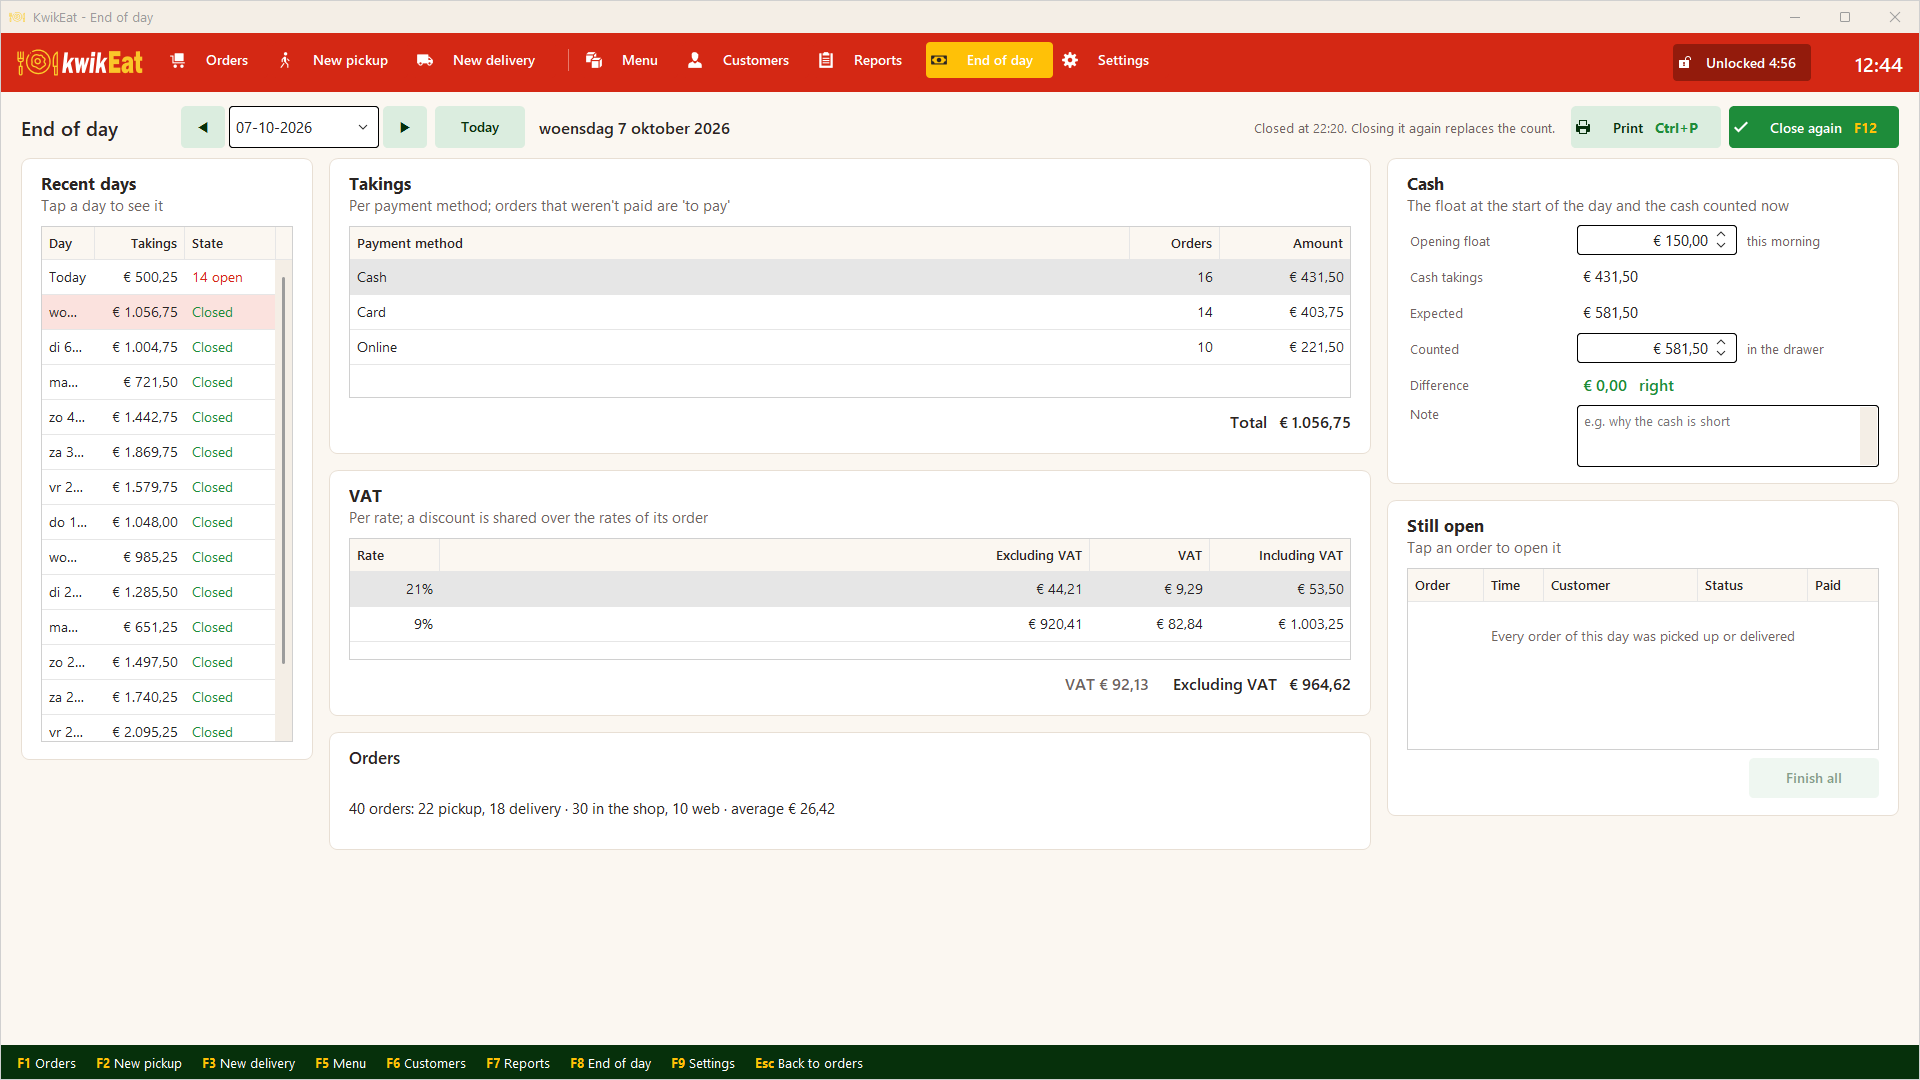Click the Reports clipboard icon

click(826, 61)
